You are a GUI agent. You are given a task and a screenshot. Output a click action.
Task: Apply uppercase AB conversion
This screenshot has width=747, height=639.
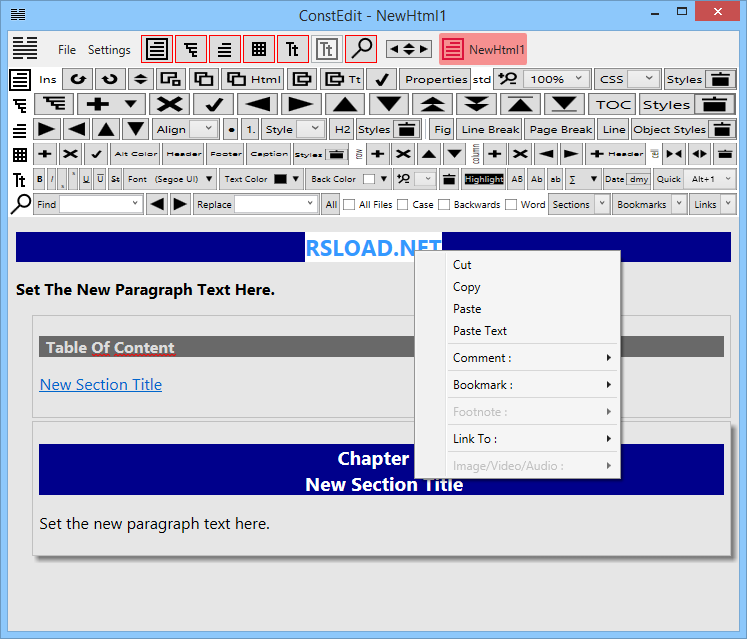(517, 179)
